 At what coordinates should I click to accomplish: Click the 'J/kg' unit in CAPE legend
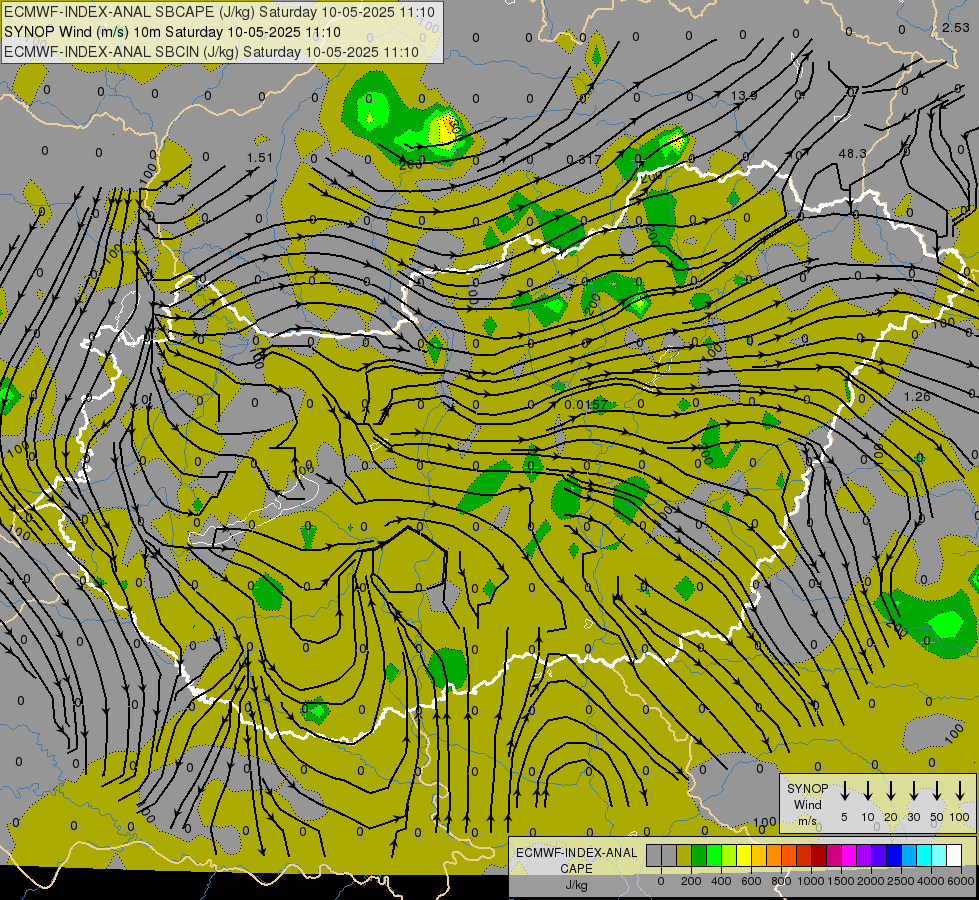click(576, 885)
